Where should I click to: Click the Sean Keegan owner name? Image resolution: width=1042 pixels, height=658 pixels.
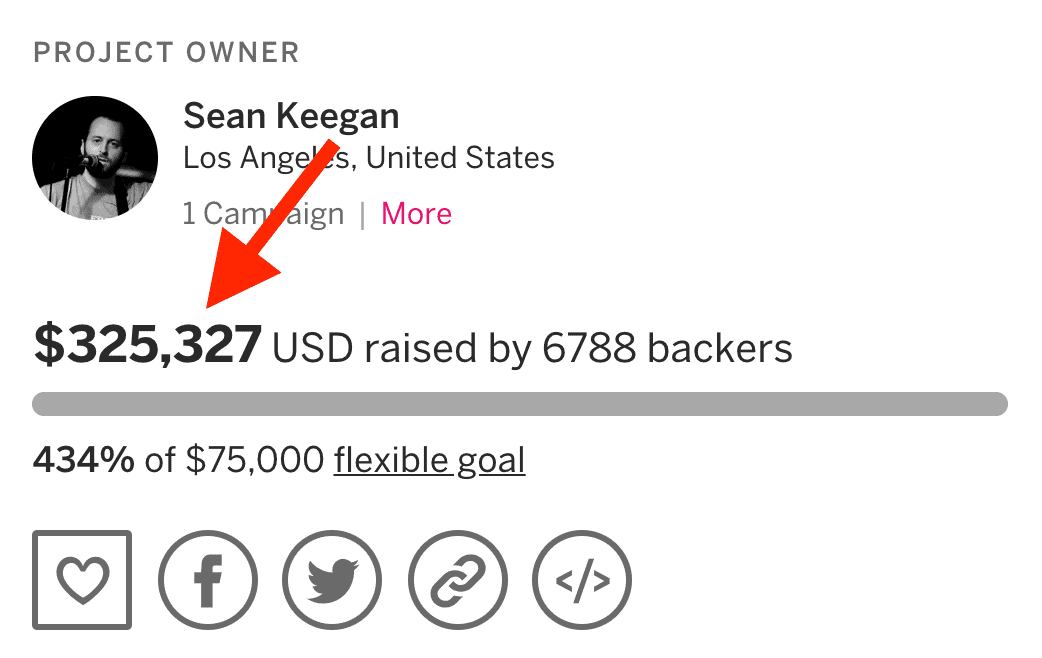pyautogui.click(x=291, y=117)
